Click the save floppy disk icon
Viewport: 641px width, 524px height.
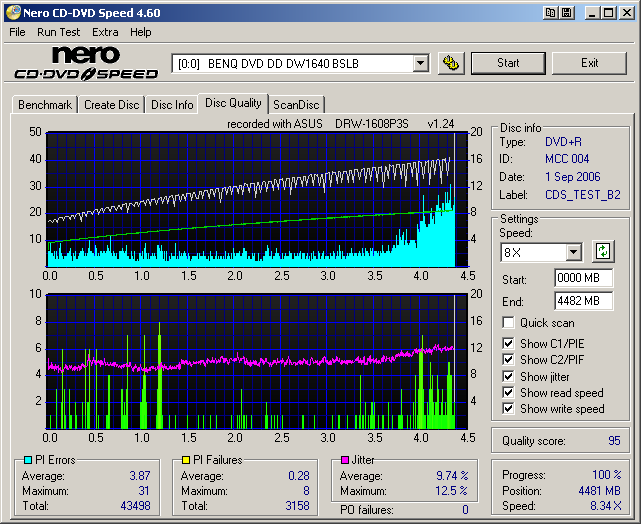click(566, 12)
